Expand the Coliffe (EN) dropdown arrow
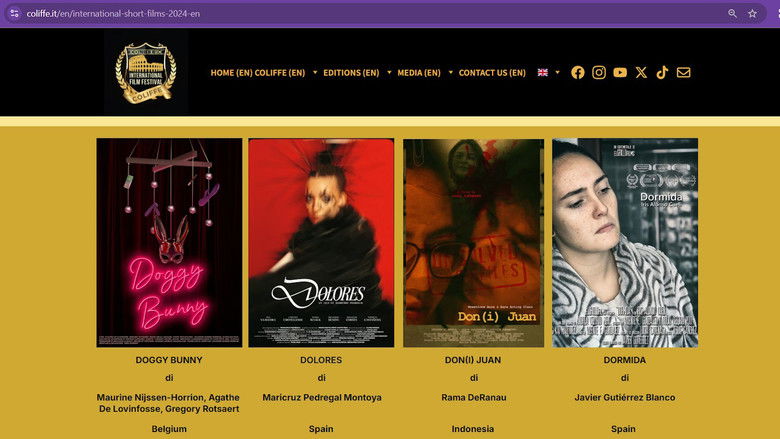Image resolution: width=780 pixels, height=439 pixels. tap(315, 72)
